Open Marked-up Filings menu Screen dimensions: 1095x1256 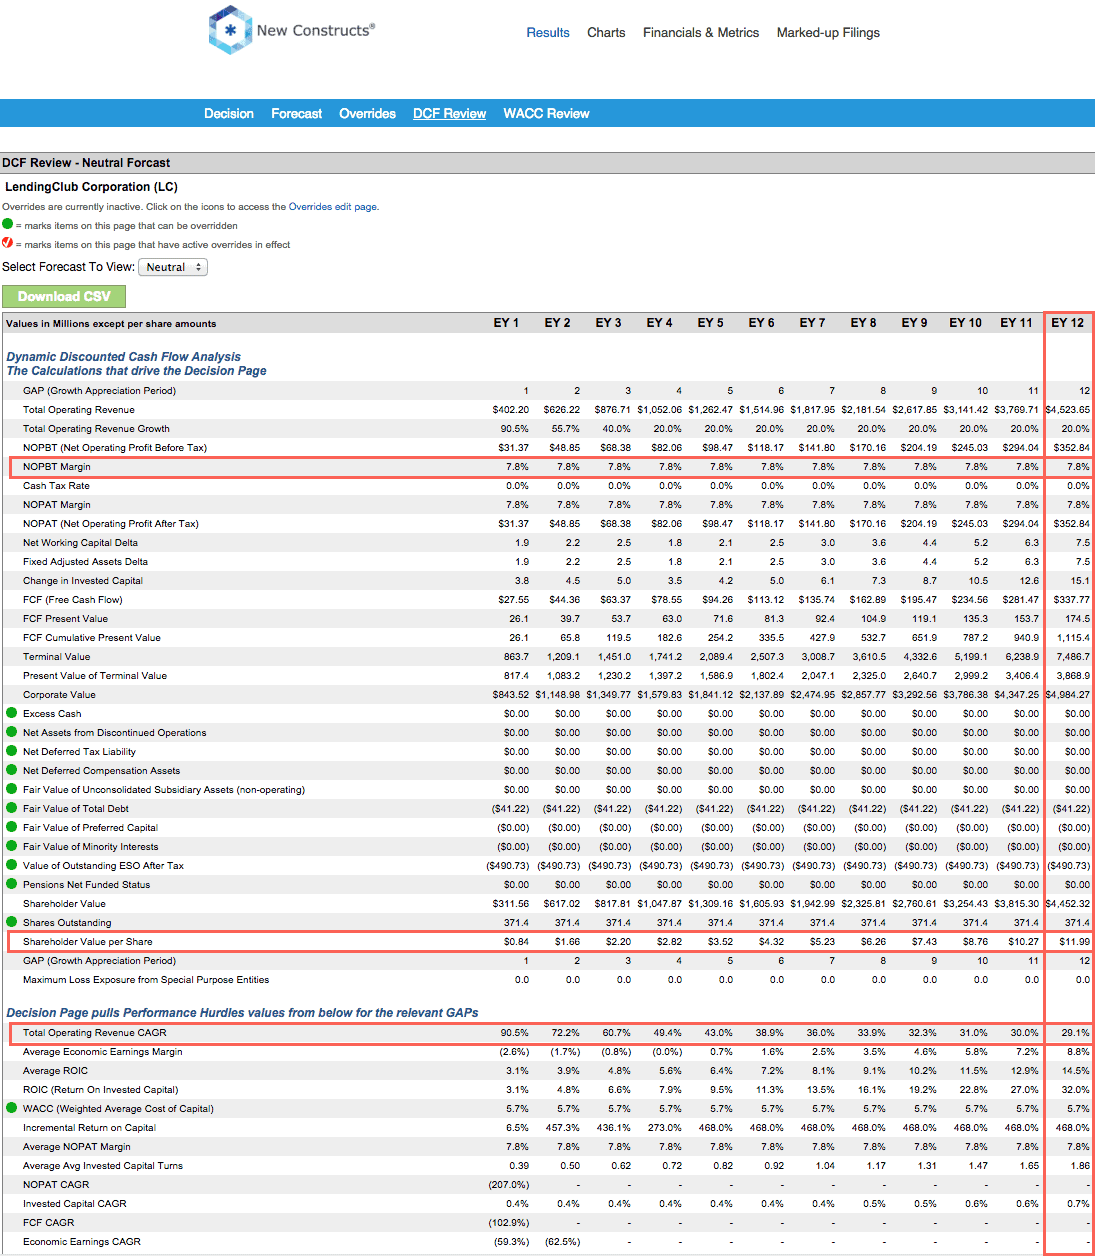[828, 33]
